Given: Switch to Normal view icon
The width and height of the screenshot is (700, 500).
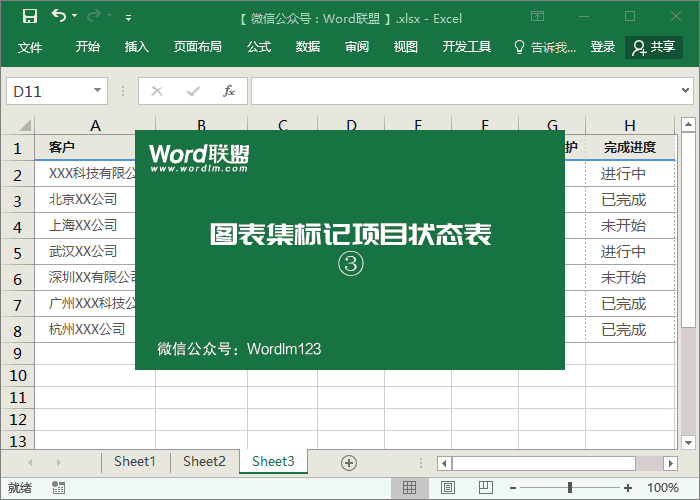Looking at the screenshot, I should tap(409, 488).
